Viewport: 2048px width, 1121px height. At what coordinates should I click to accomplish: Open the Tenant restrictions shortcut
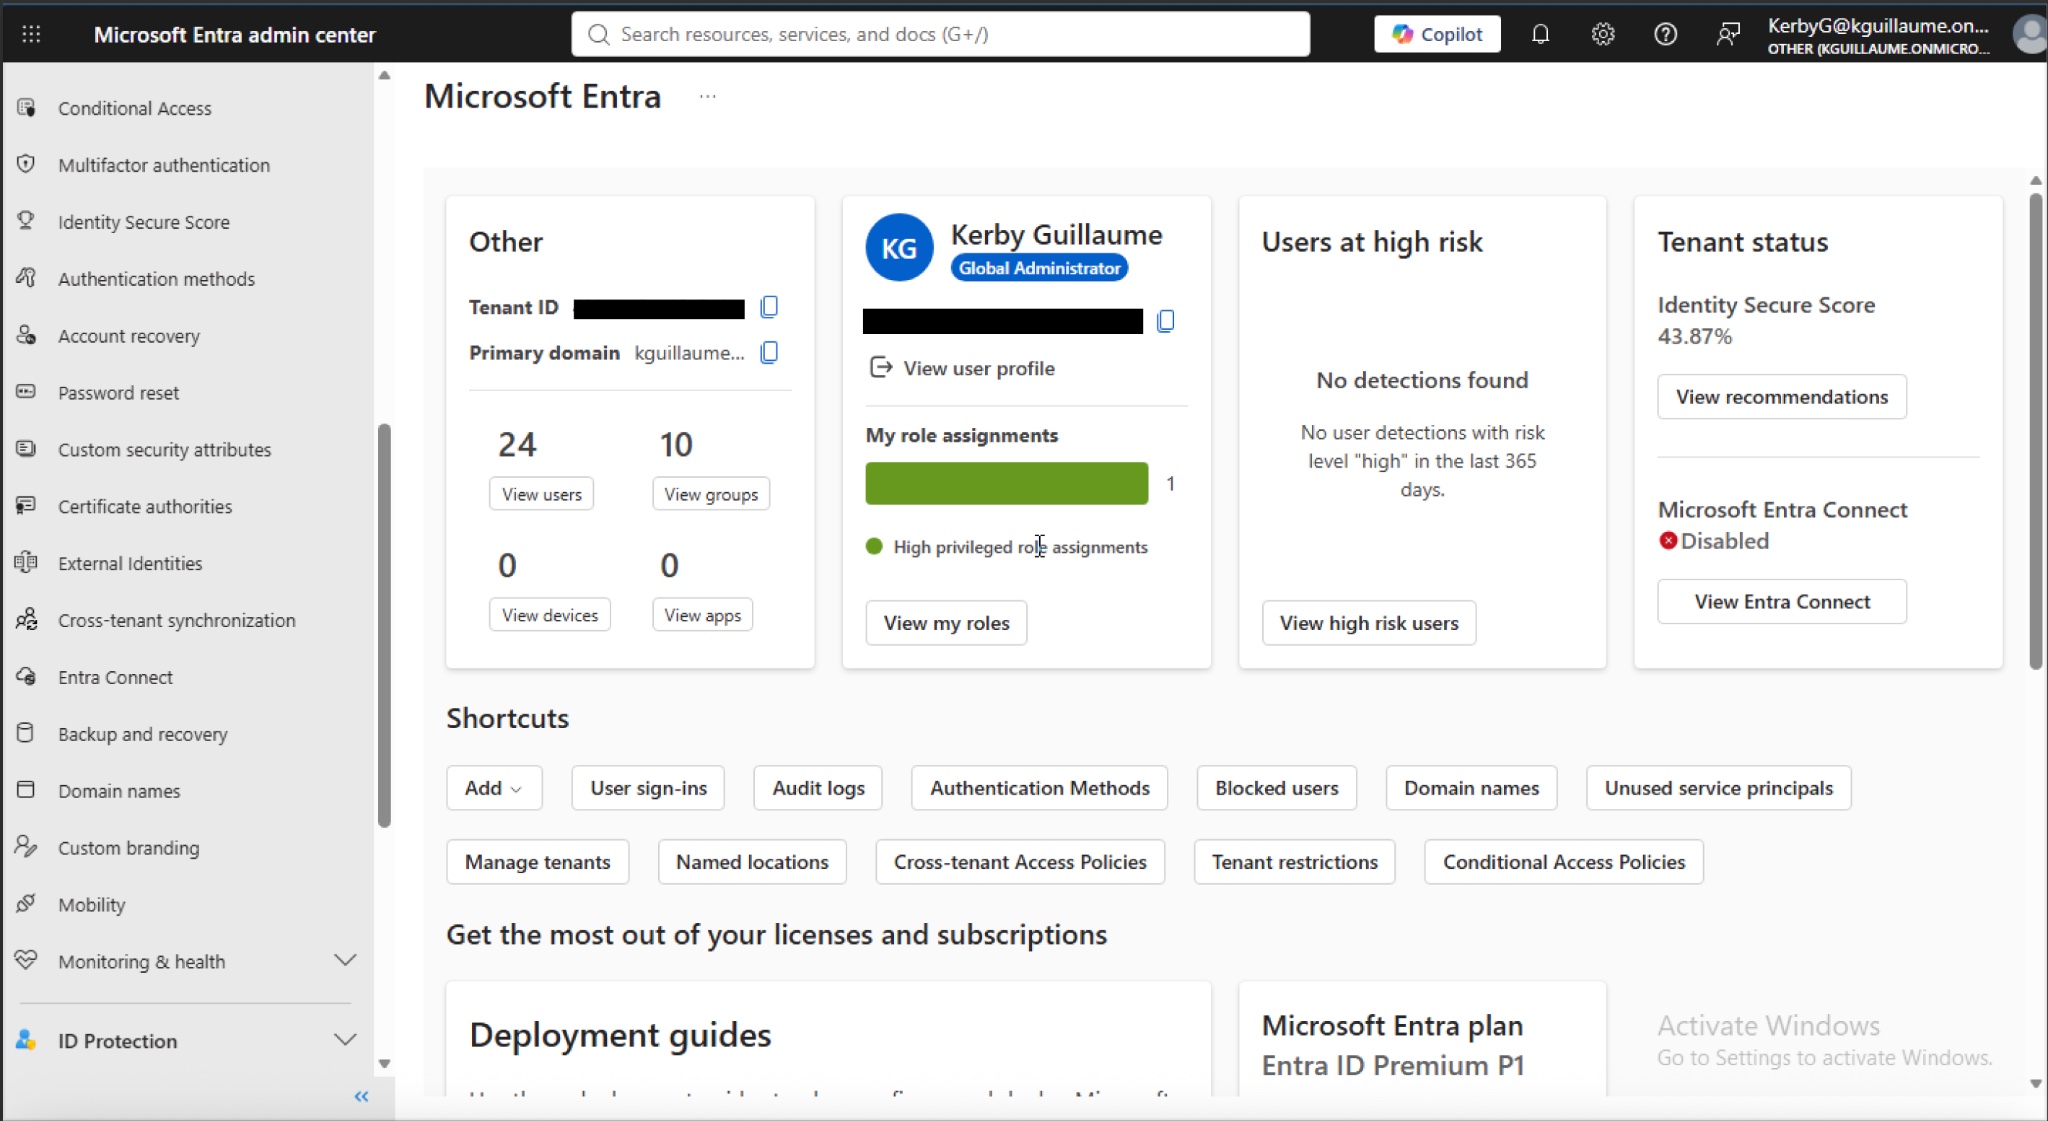pyautogui.click(x=1294, y=862)
